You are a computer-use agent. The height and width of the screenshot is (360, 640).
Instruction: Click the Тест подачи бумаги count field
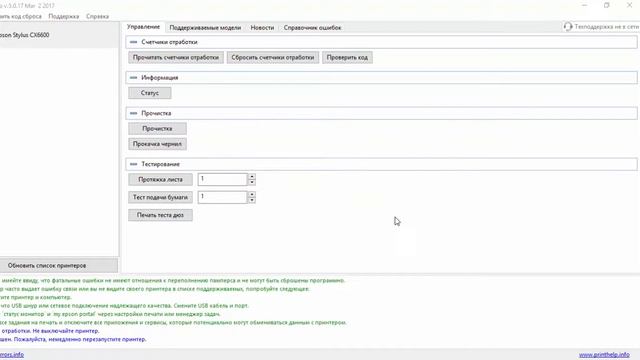point(222,197)
